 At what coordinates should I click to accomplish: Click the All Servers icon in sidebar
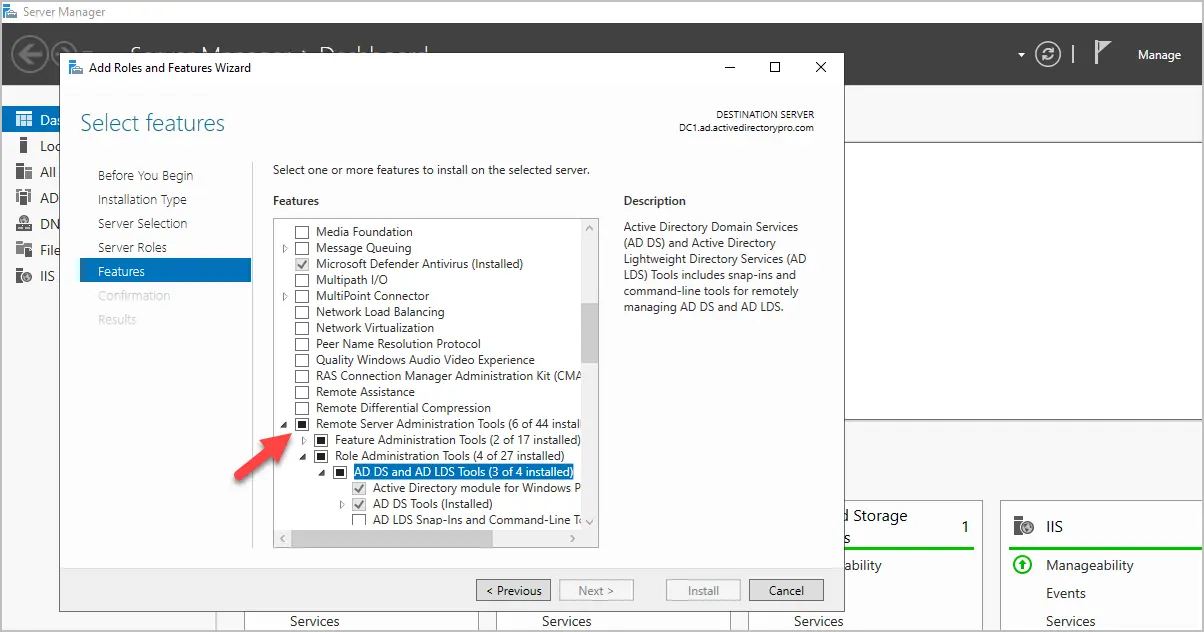[24, 172]
